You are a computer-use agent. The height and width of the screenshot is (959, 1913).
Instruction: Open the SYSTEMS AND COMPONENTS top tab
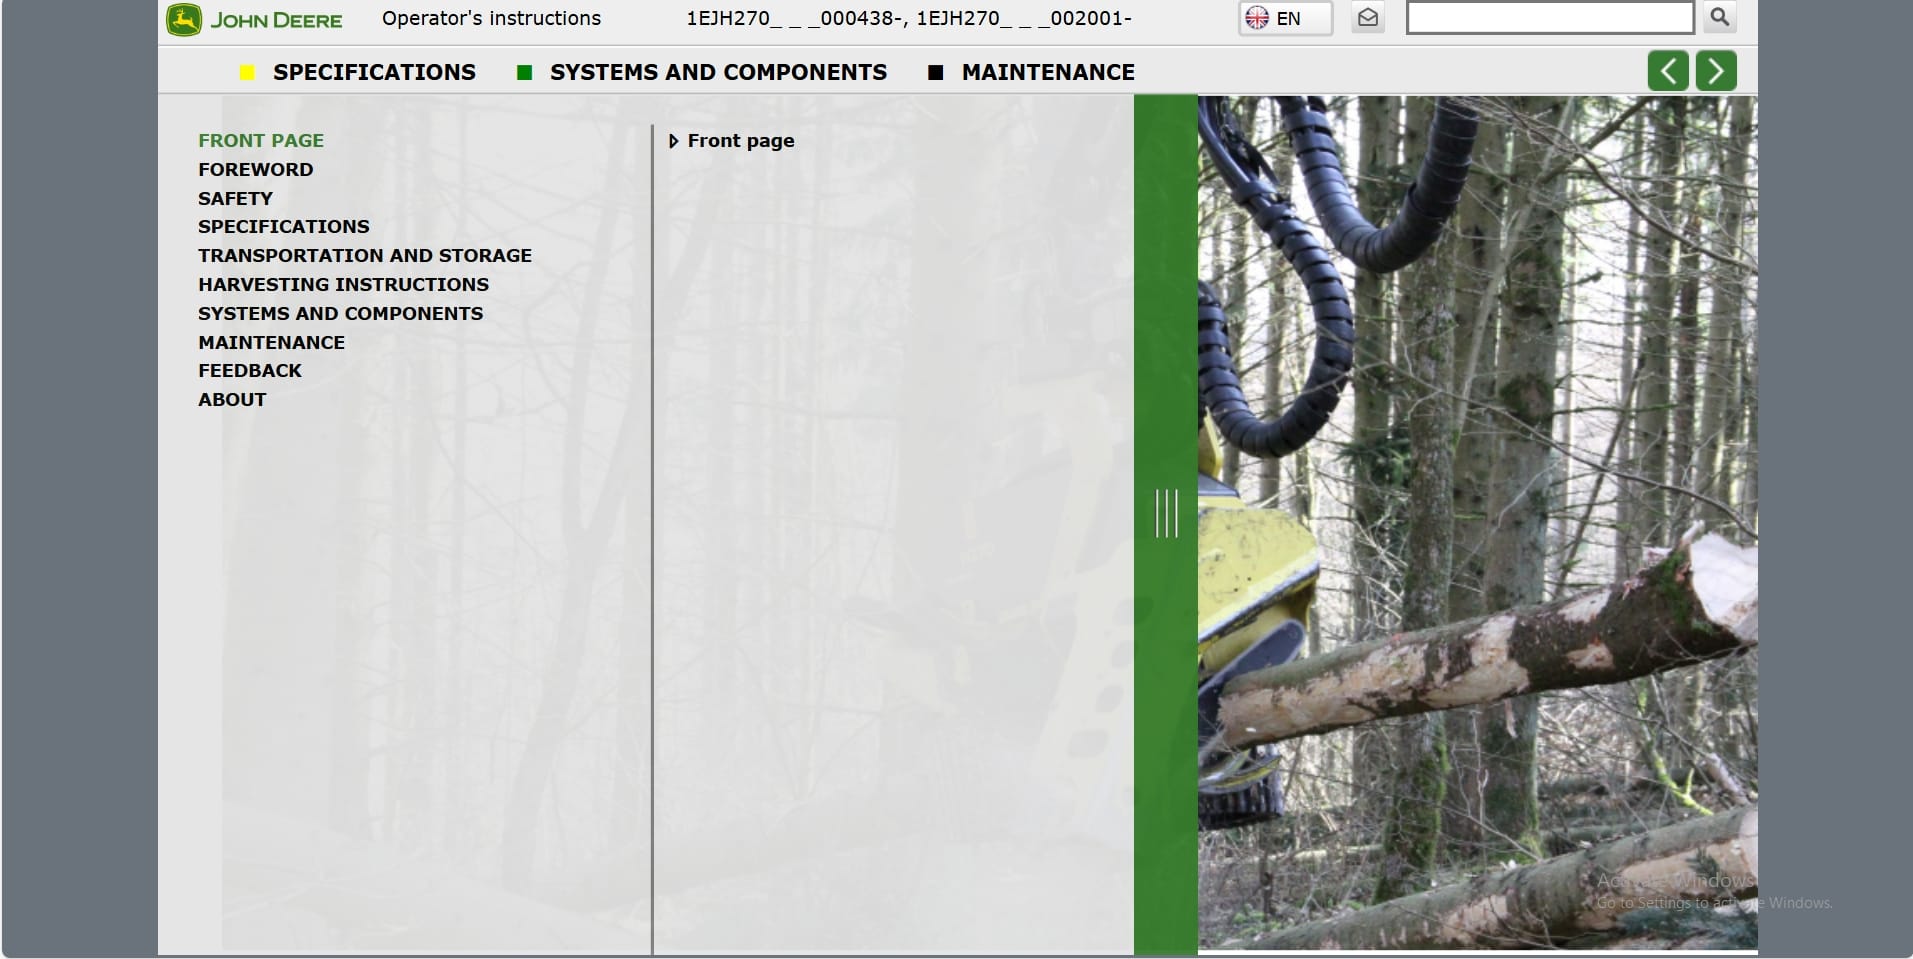pyautogui.click(x=718, y=72)
